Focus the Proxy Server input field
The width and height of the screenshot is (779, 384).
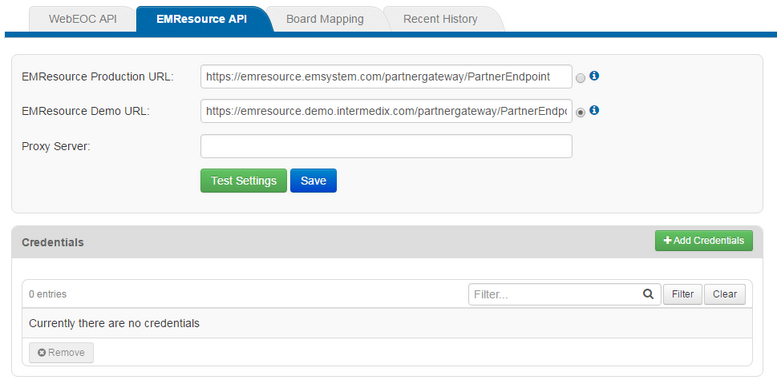tap(386, 147)
